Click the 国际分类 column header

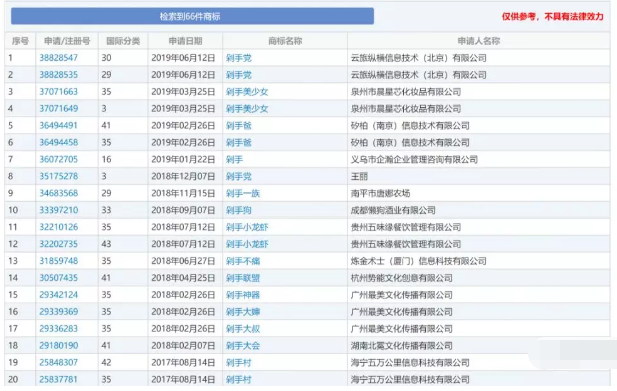coord(123,41)
